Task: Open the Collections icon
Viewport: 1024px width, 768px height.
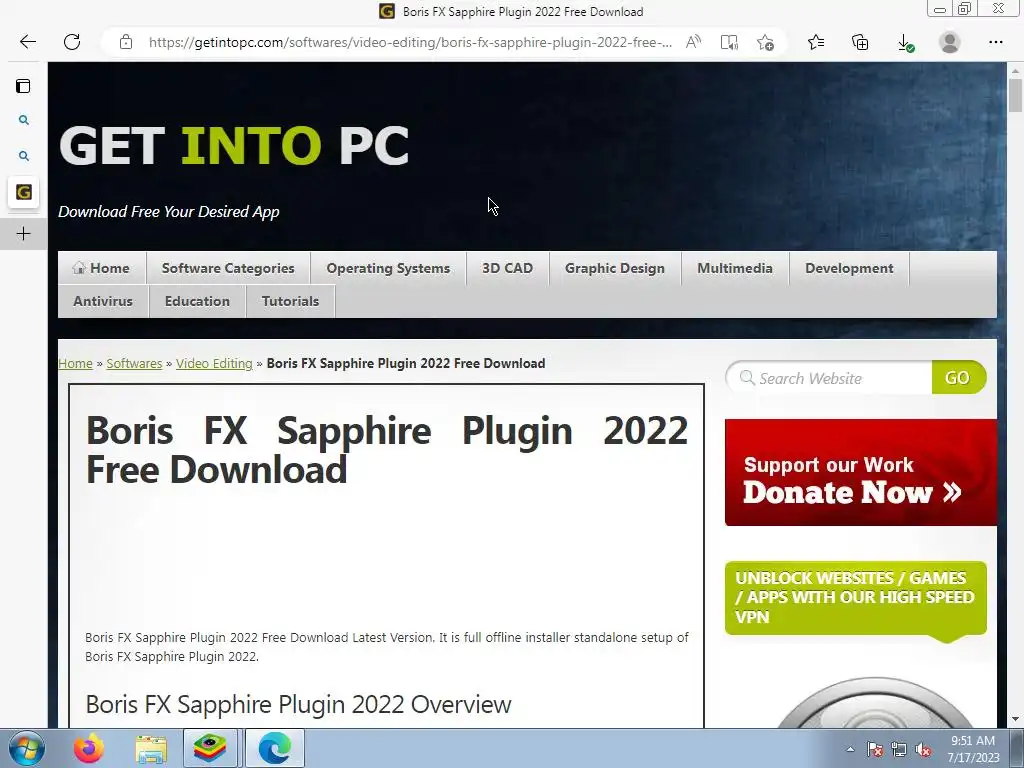Action: 860,42
